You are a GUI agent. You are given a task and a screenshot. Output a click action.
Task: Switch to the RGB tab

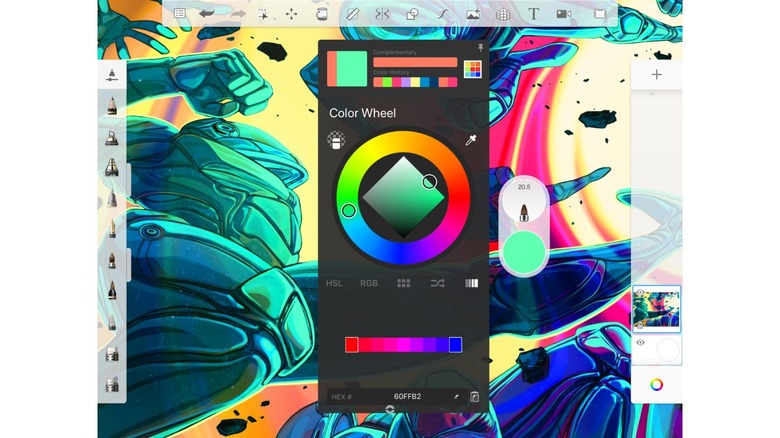(369, 283)
